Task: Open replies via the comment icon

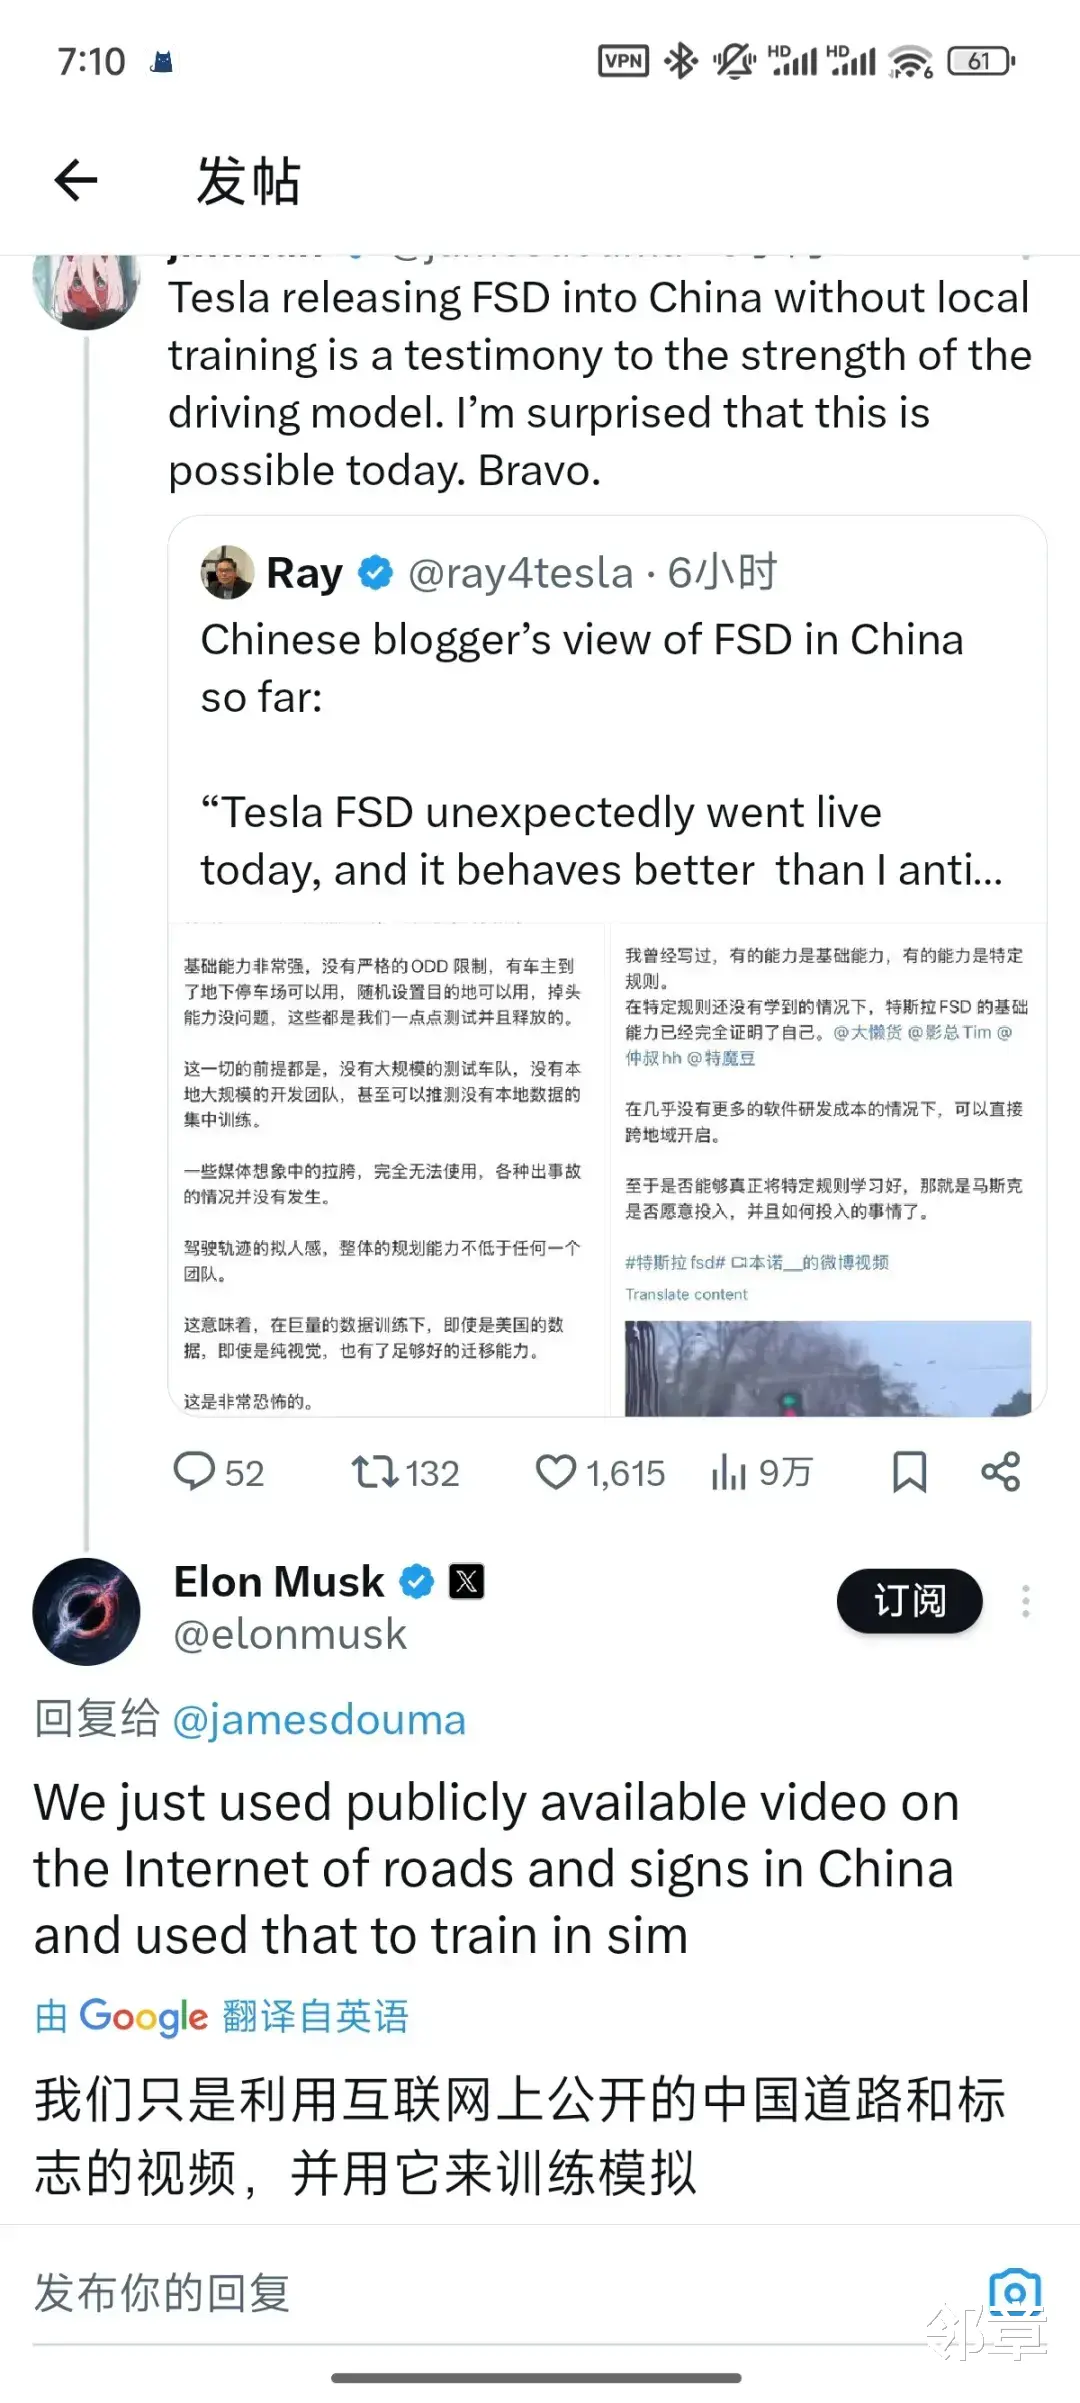Action: pyautogui.click(x=194, y=1472)
